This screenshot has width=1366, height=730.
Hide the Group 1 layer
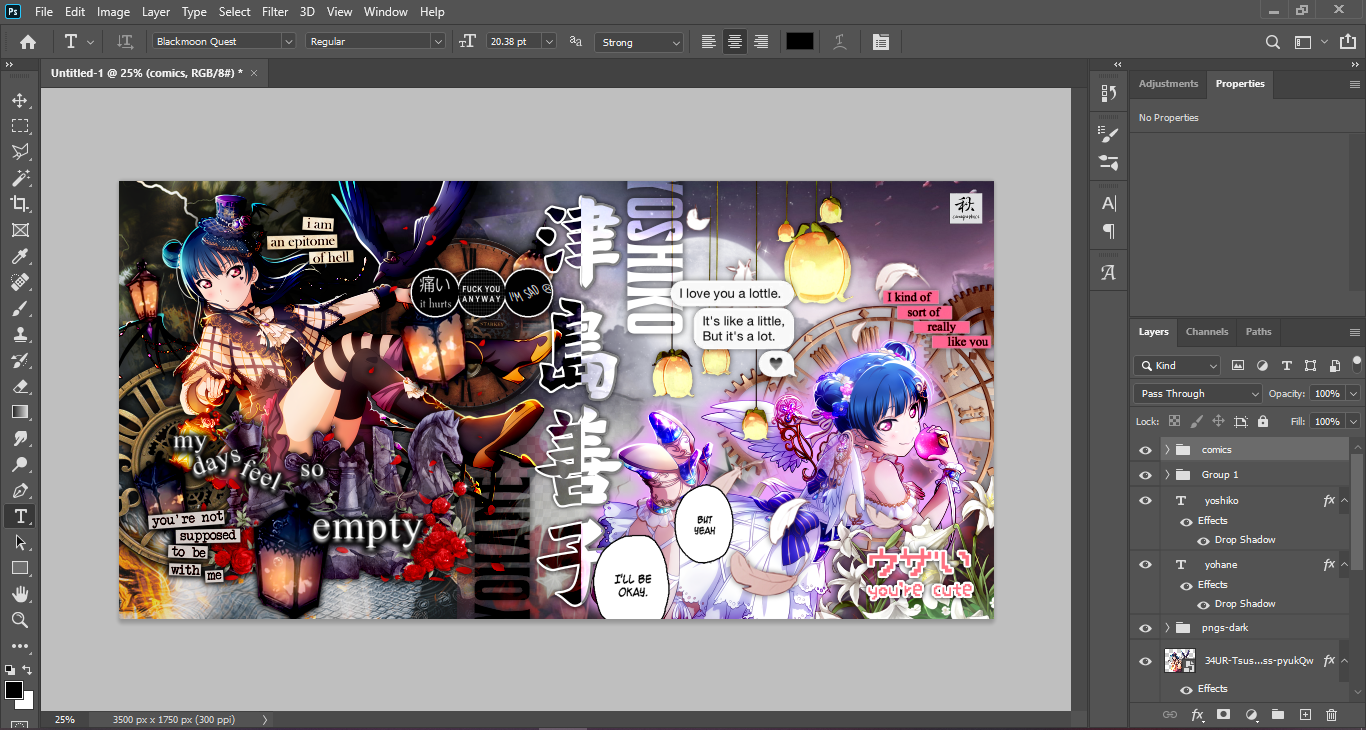(1146, 475)
